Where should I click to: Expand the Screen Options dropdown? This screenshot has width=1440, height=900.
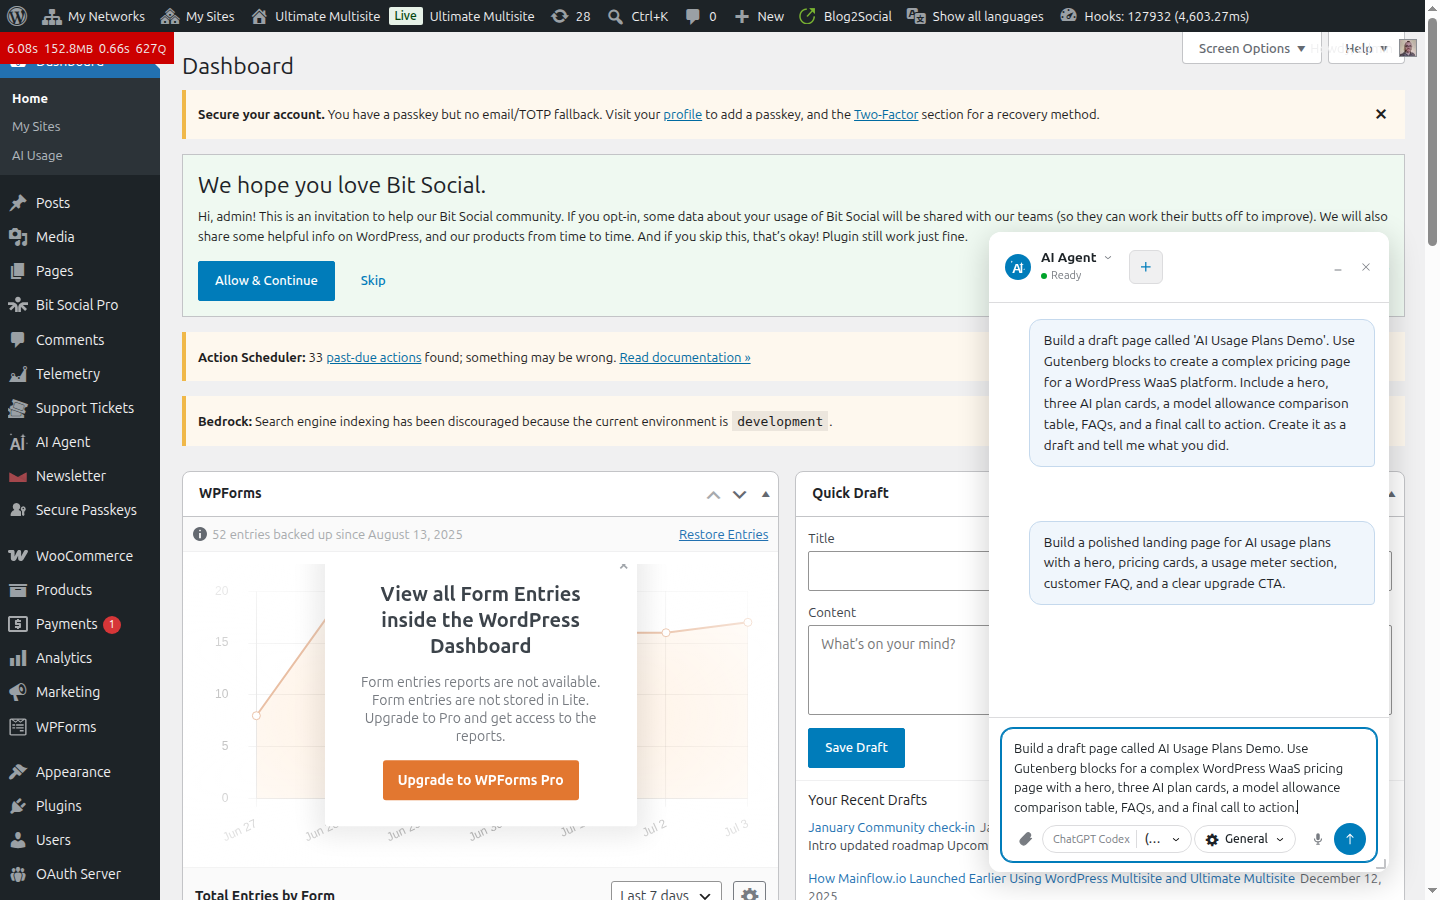[1251, 48]
